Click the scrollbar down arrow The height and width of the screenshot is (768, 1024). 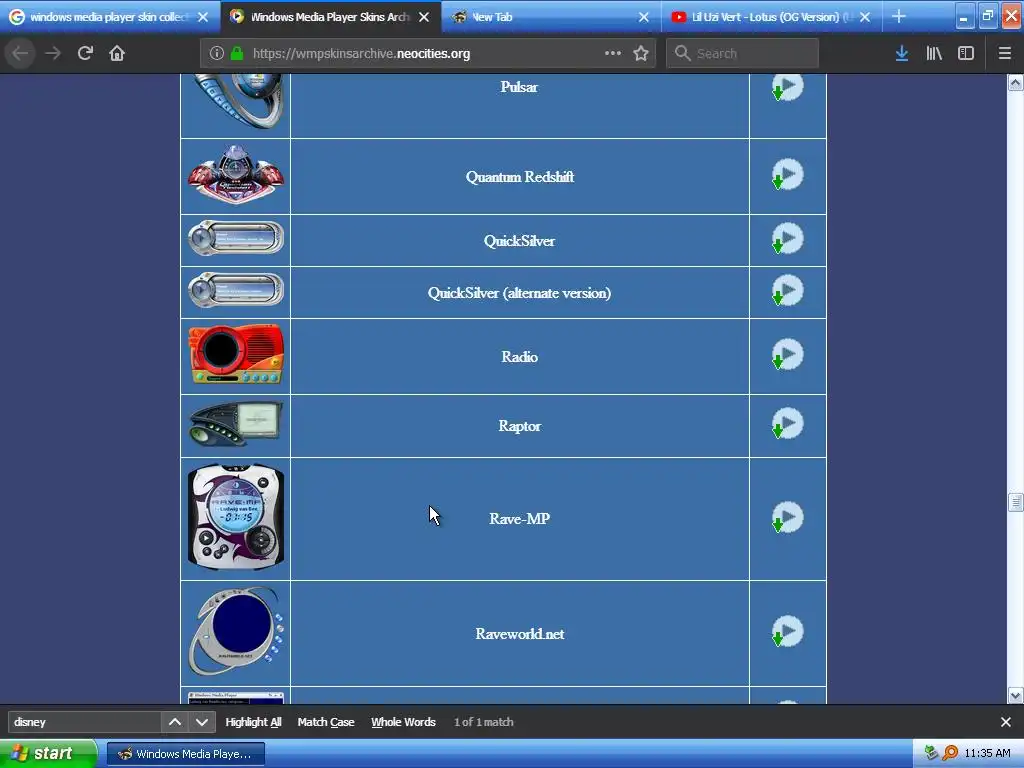tap(1015, 696)
